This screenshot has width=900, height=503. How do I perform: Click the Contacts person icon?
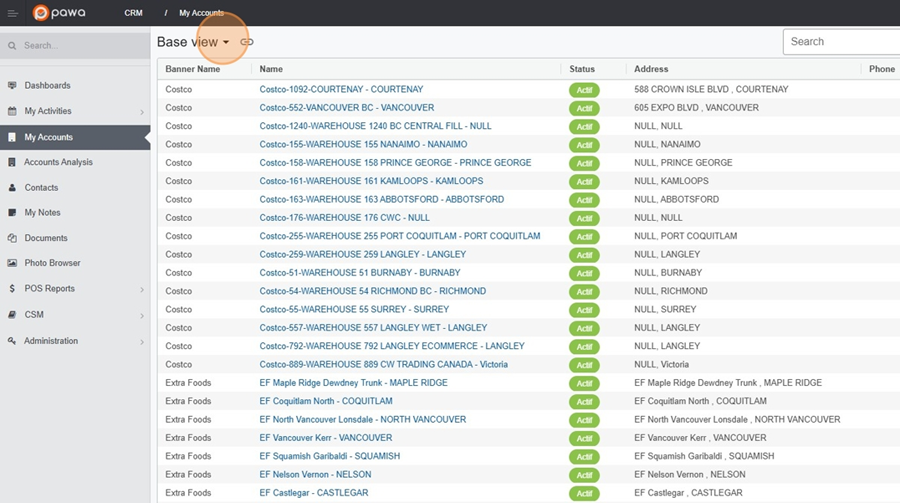click(x=12, y=187)
